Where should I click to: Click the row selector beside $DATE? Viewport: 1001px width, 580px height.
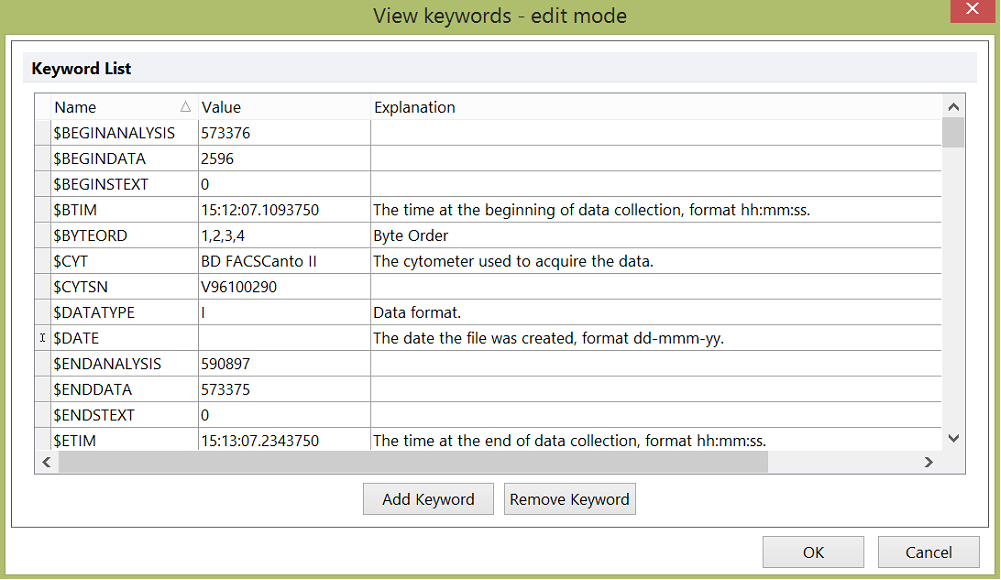point(43,338)
